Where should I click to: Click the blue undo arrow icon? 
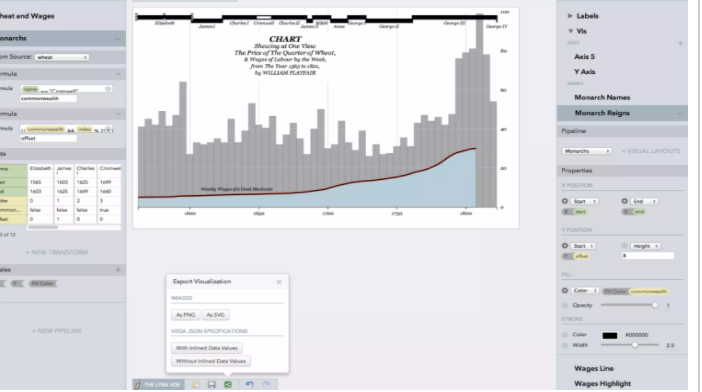(x=249, y=384)
